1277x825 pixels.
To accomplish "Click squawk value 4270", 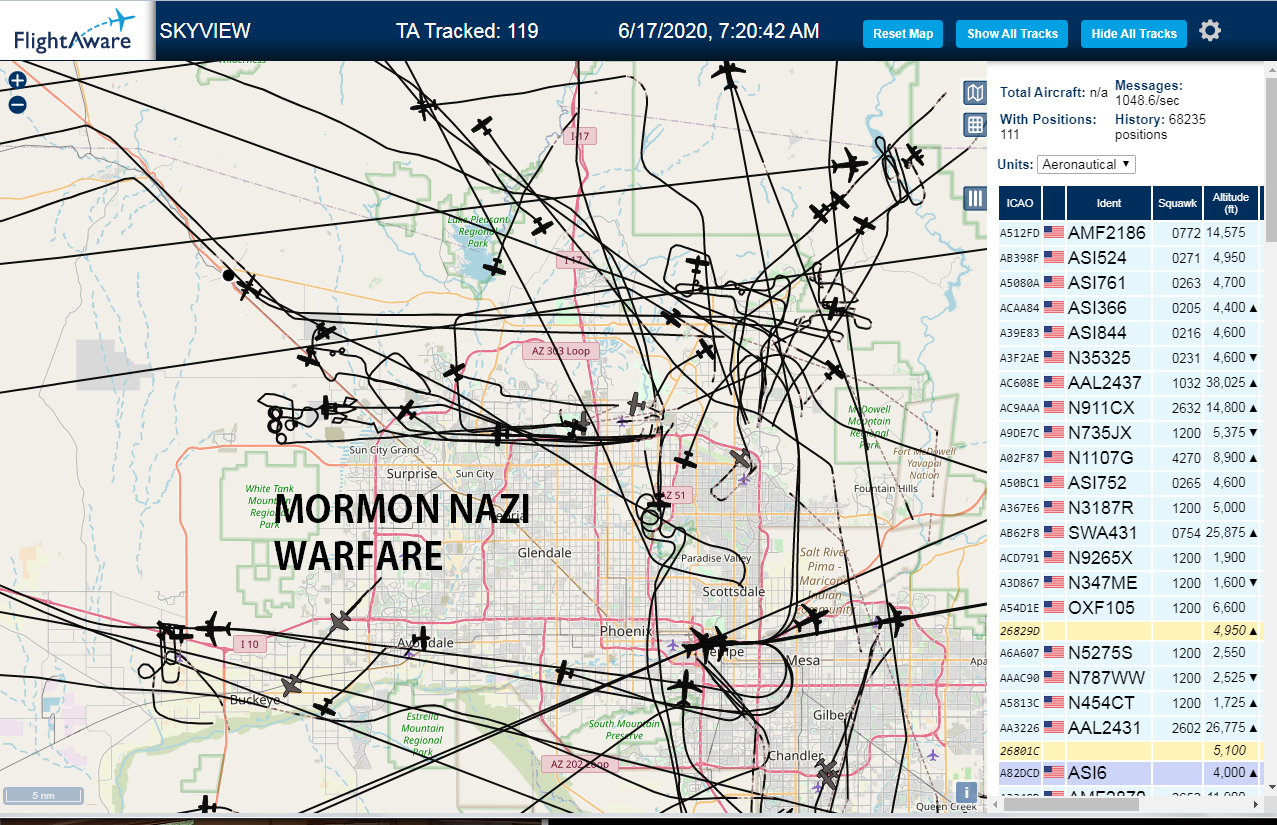I will pyautogui.click(x=1186, y=459).
